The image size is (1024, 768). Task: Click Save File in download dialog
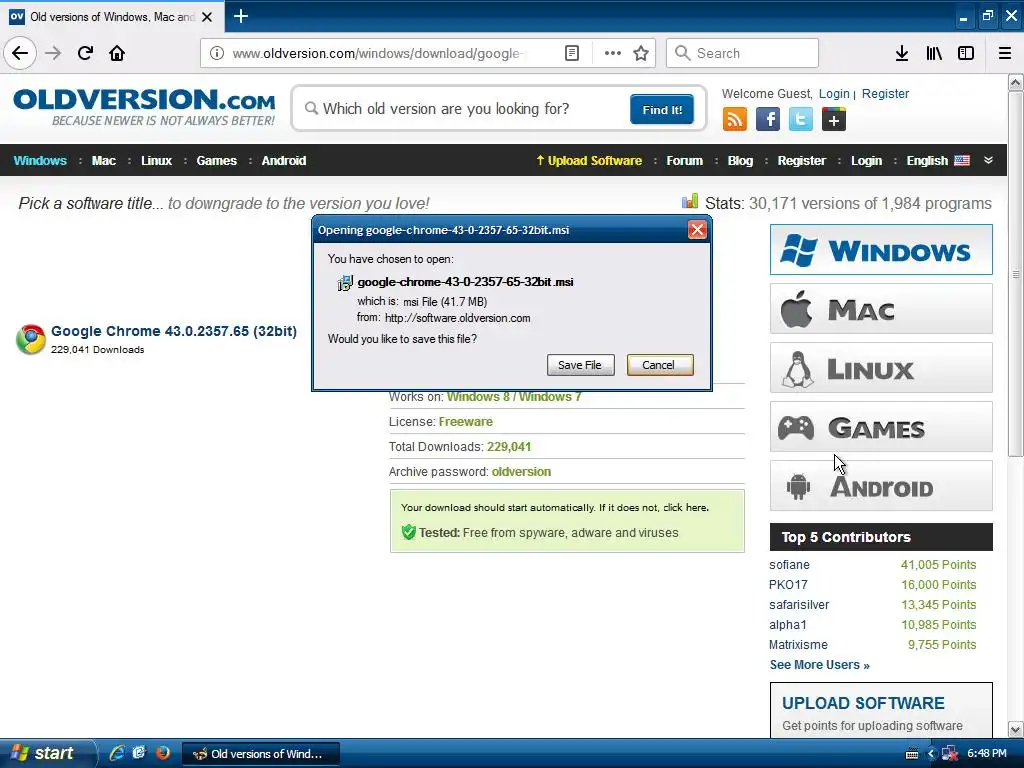coord(580,365)
